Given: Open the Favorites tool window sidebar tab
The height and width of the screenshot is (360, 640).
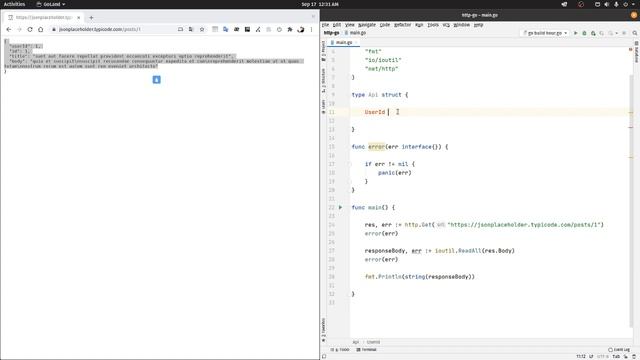Looking at the screenshot, I should click(323, 330).
